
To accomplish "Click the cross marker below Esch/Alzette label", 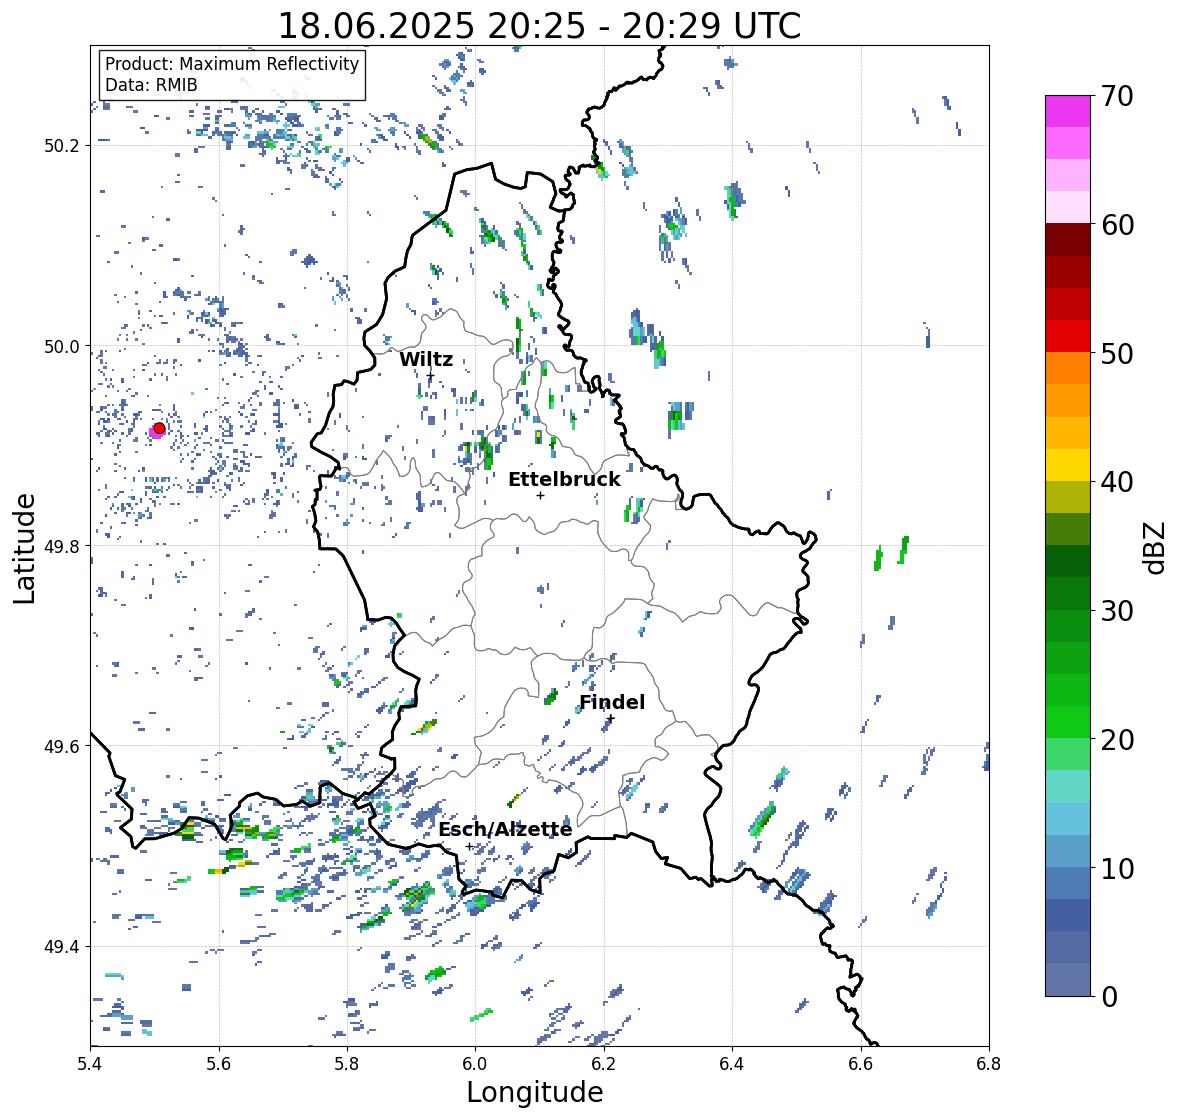I will pyautogui.click(x=470, y=846).
